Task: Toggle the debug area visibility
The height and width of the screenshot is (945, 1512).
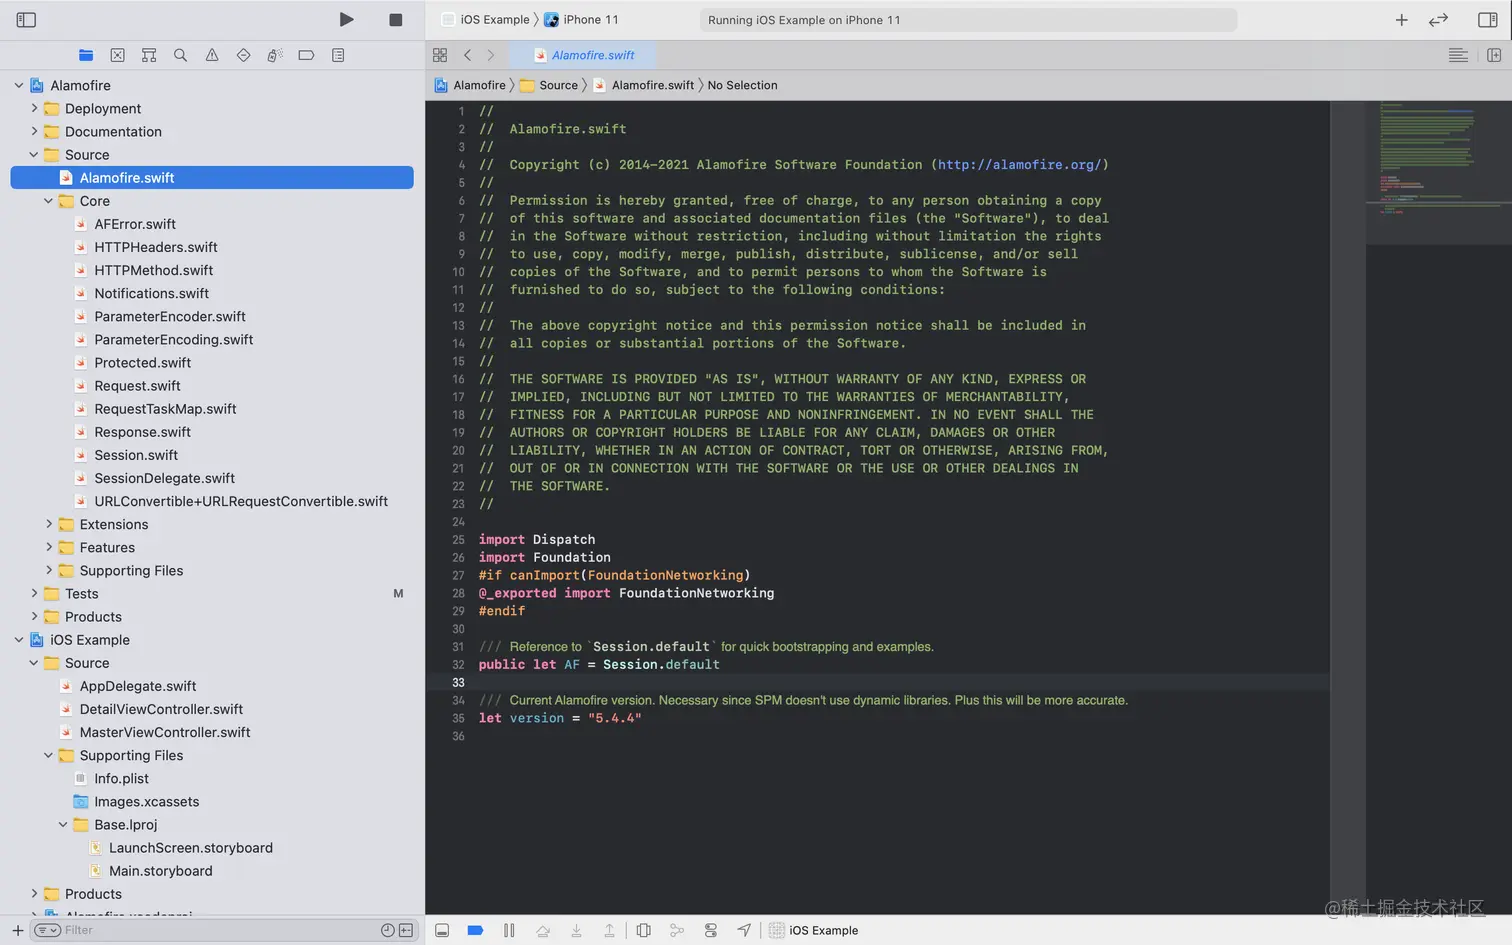Action: (x=442, y=930)
